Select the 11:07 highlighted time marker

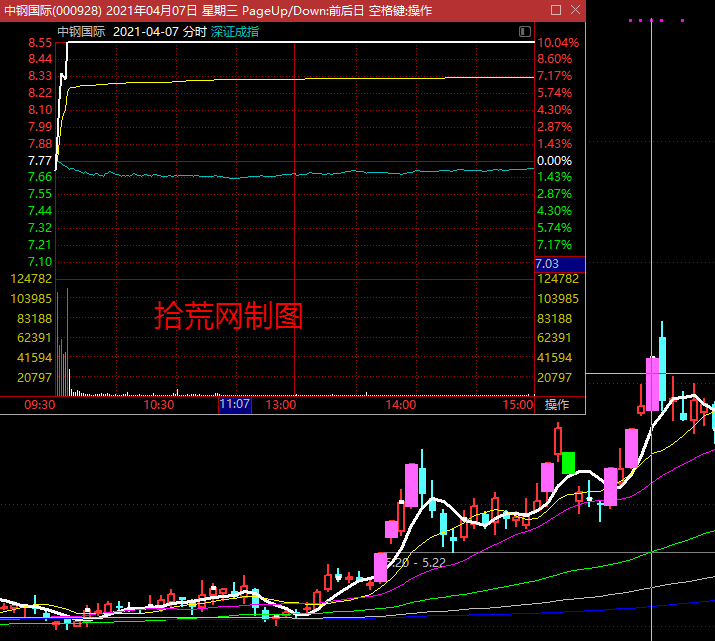point(235,405)
